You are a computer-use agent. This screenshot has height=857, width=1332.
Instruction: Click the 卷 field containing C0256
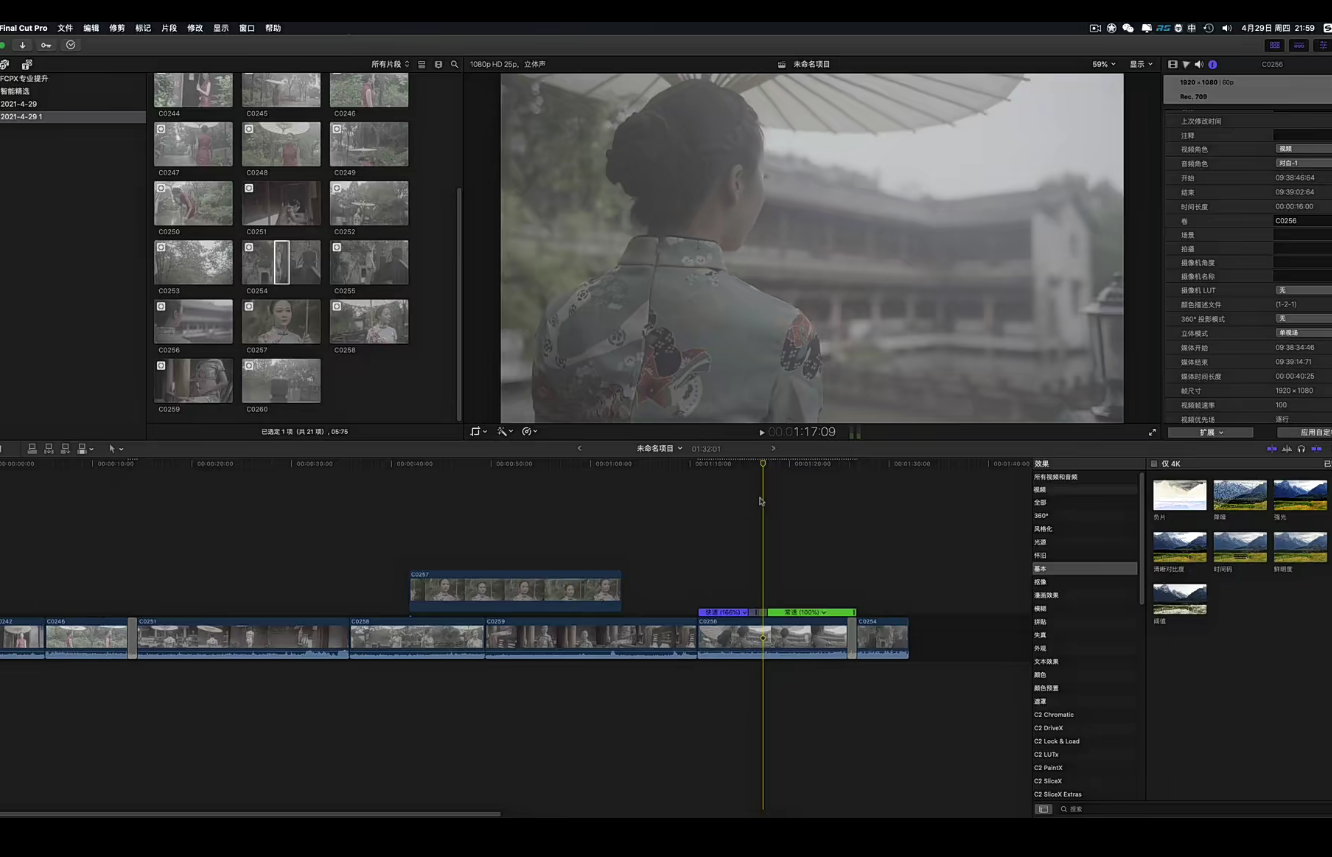click(x=1303, y=221)
